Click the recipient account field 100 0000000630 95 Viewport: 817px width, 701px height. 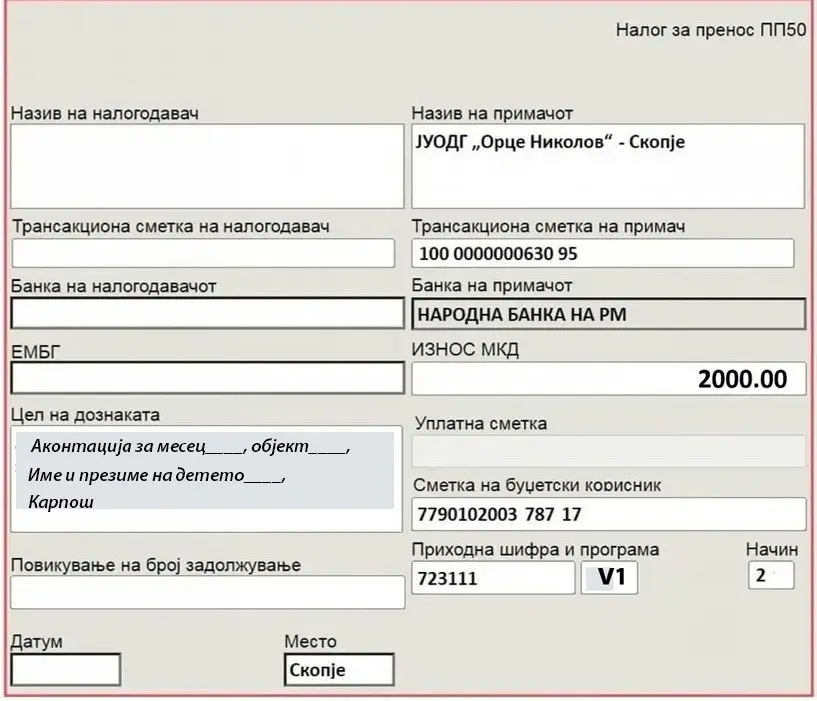tap(603, 253)
